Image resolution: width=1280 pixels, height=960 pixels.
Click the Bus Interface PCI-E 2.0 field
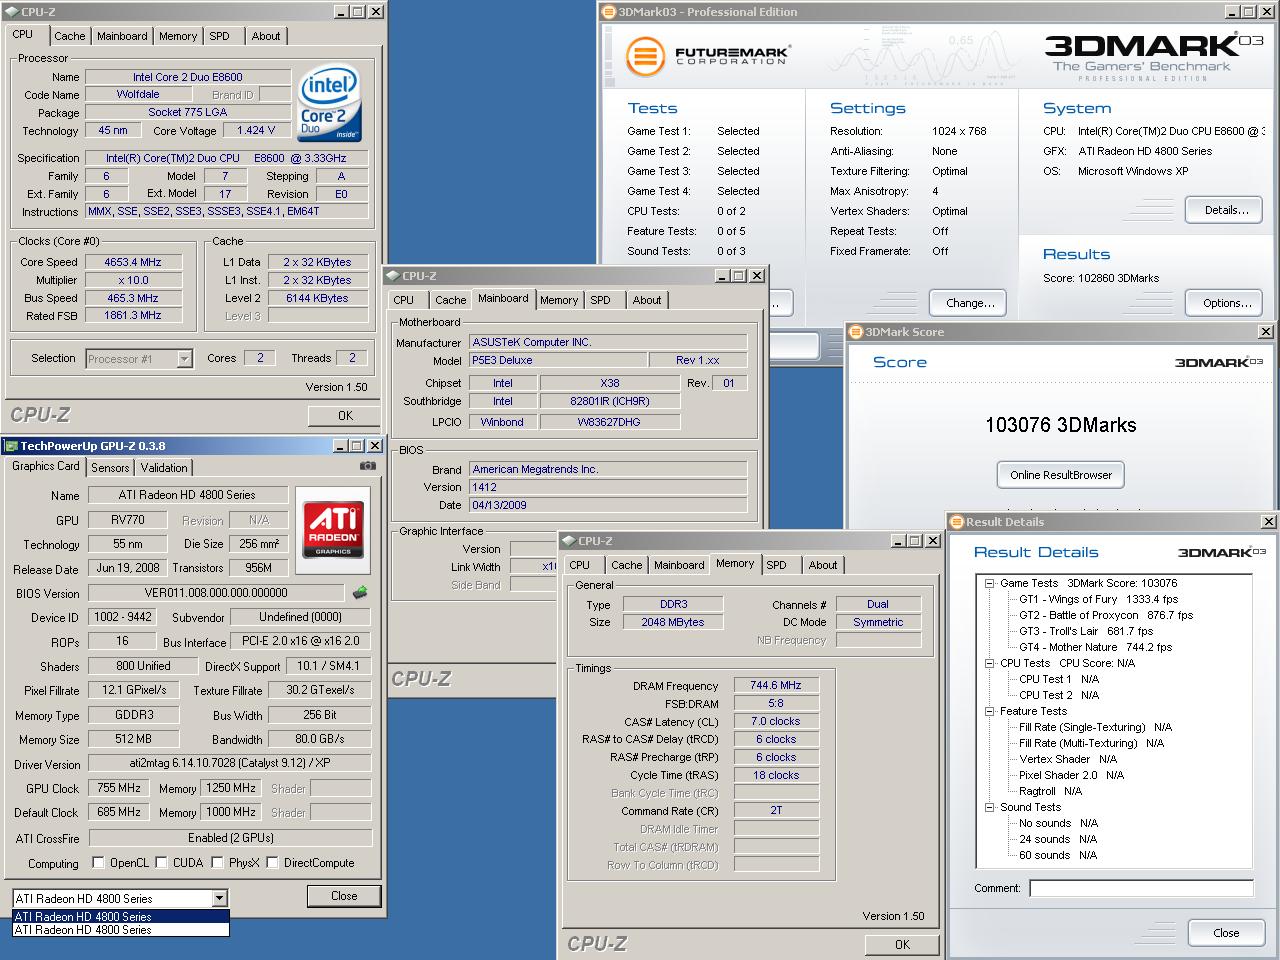(301, 641)
